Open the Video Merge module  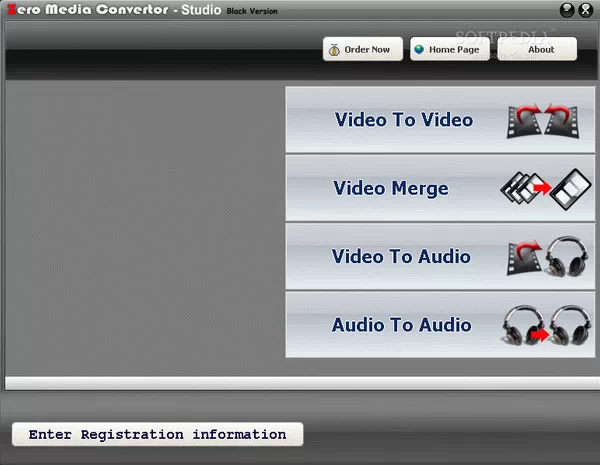[440, 188]
